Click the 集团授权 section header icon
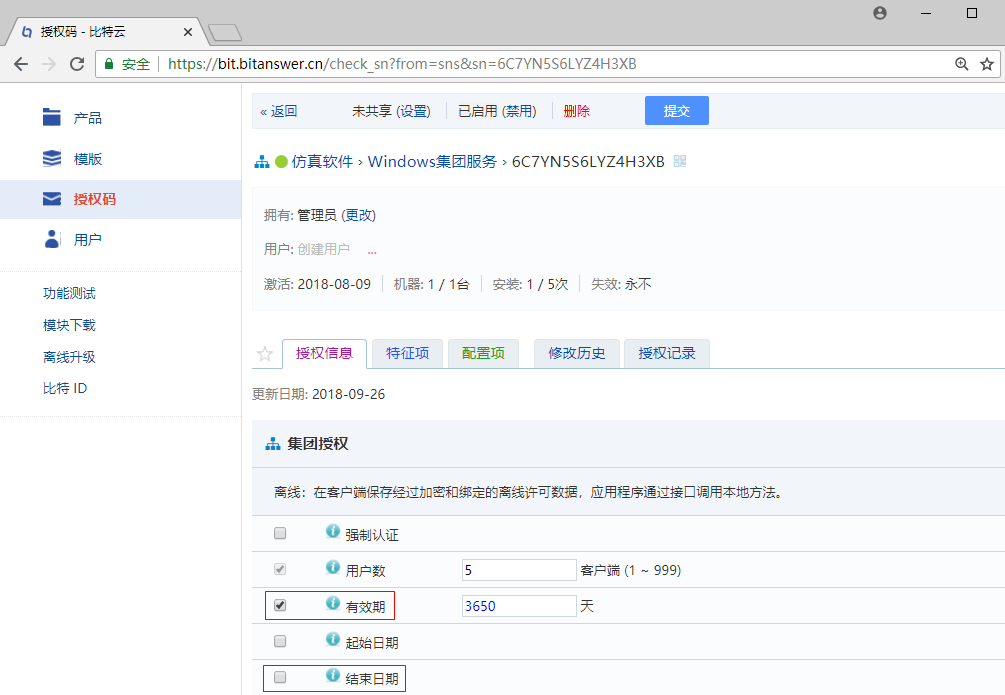The width and height of the screenshot is (1005, 695). point(272,443)
